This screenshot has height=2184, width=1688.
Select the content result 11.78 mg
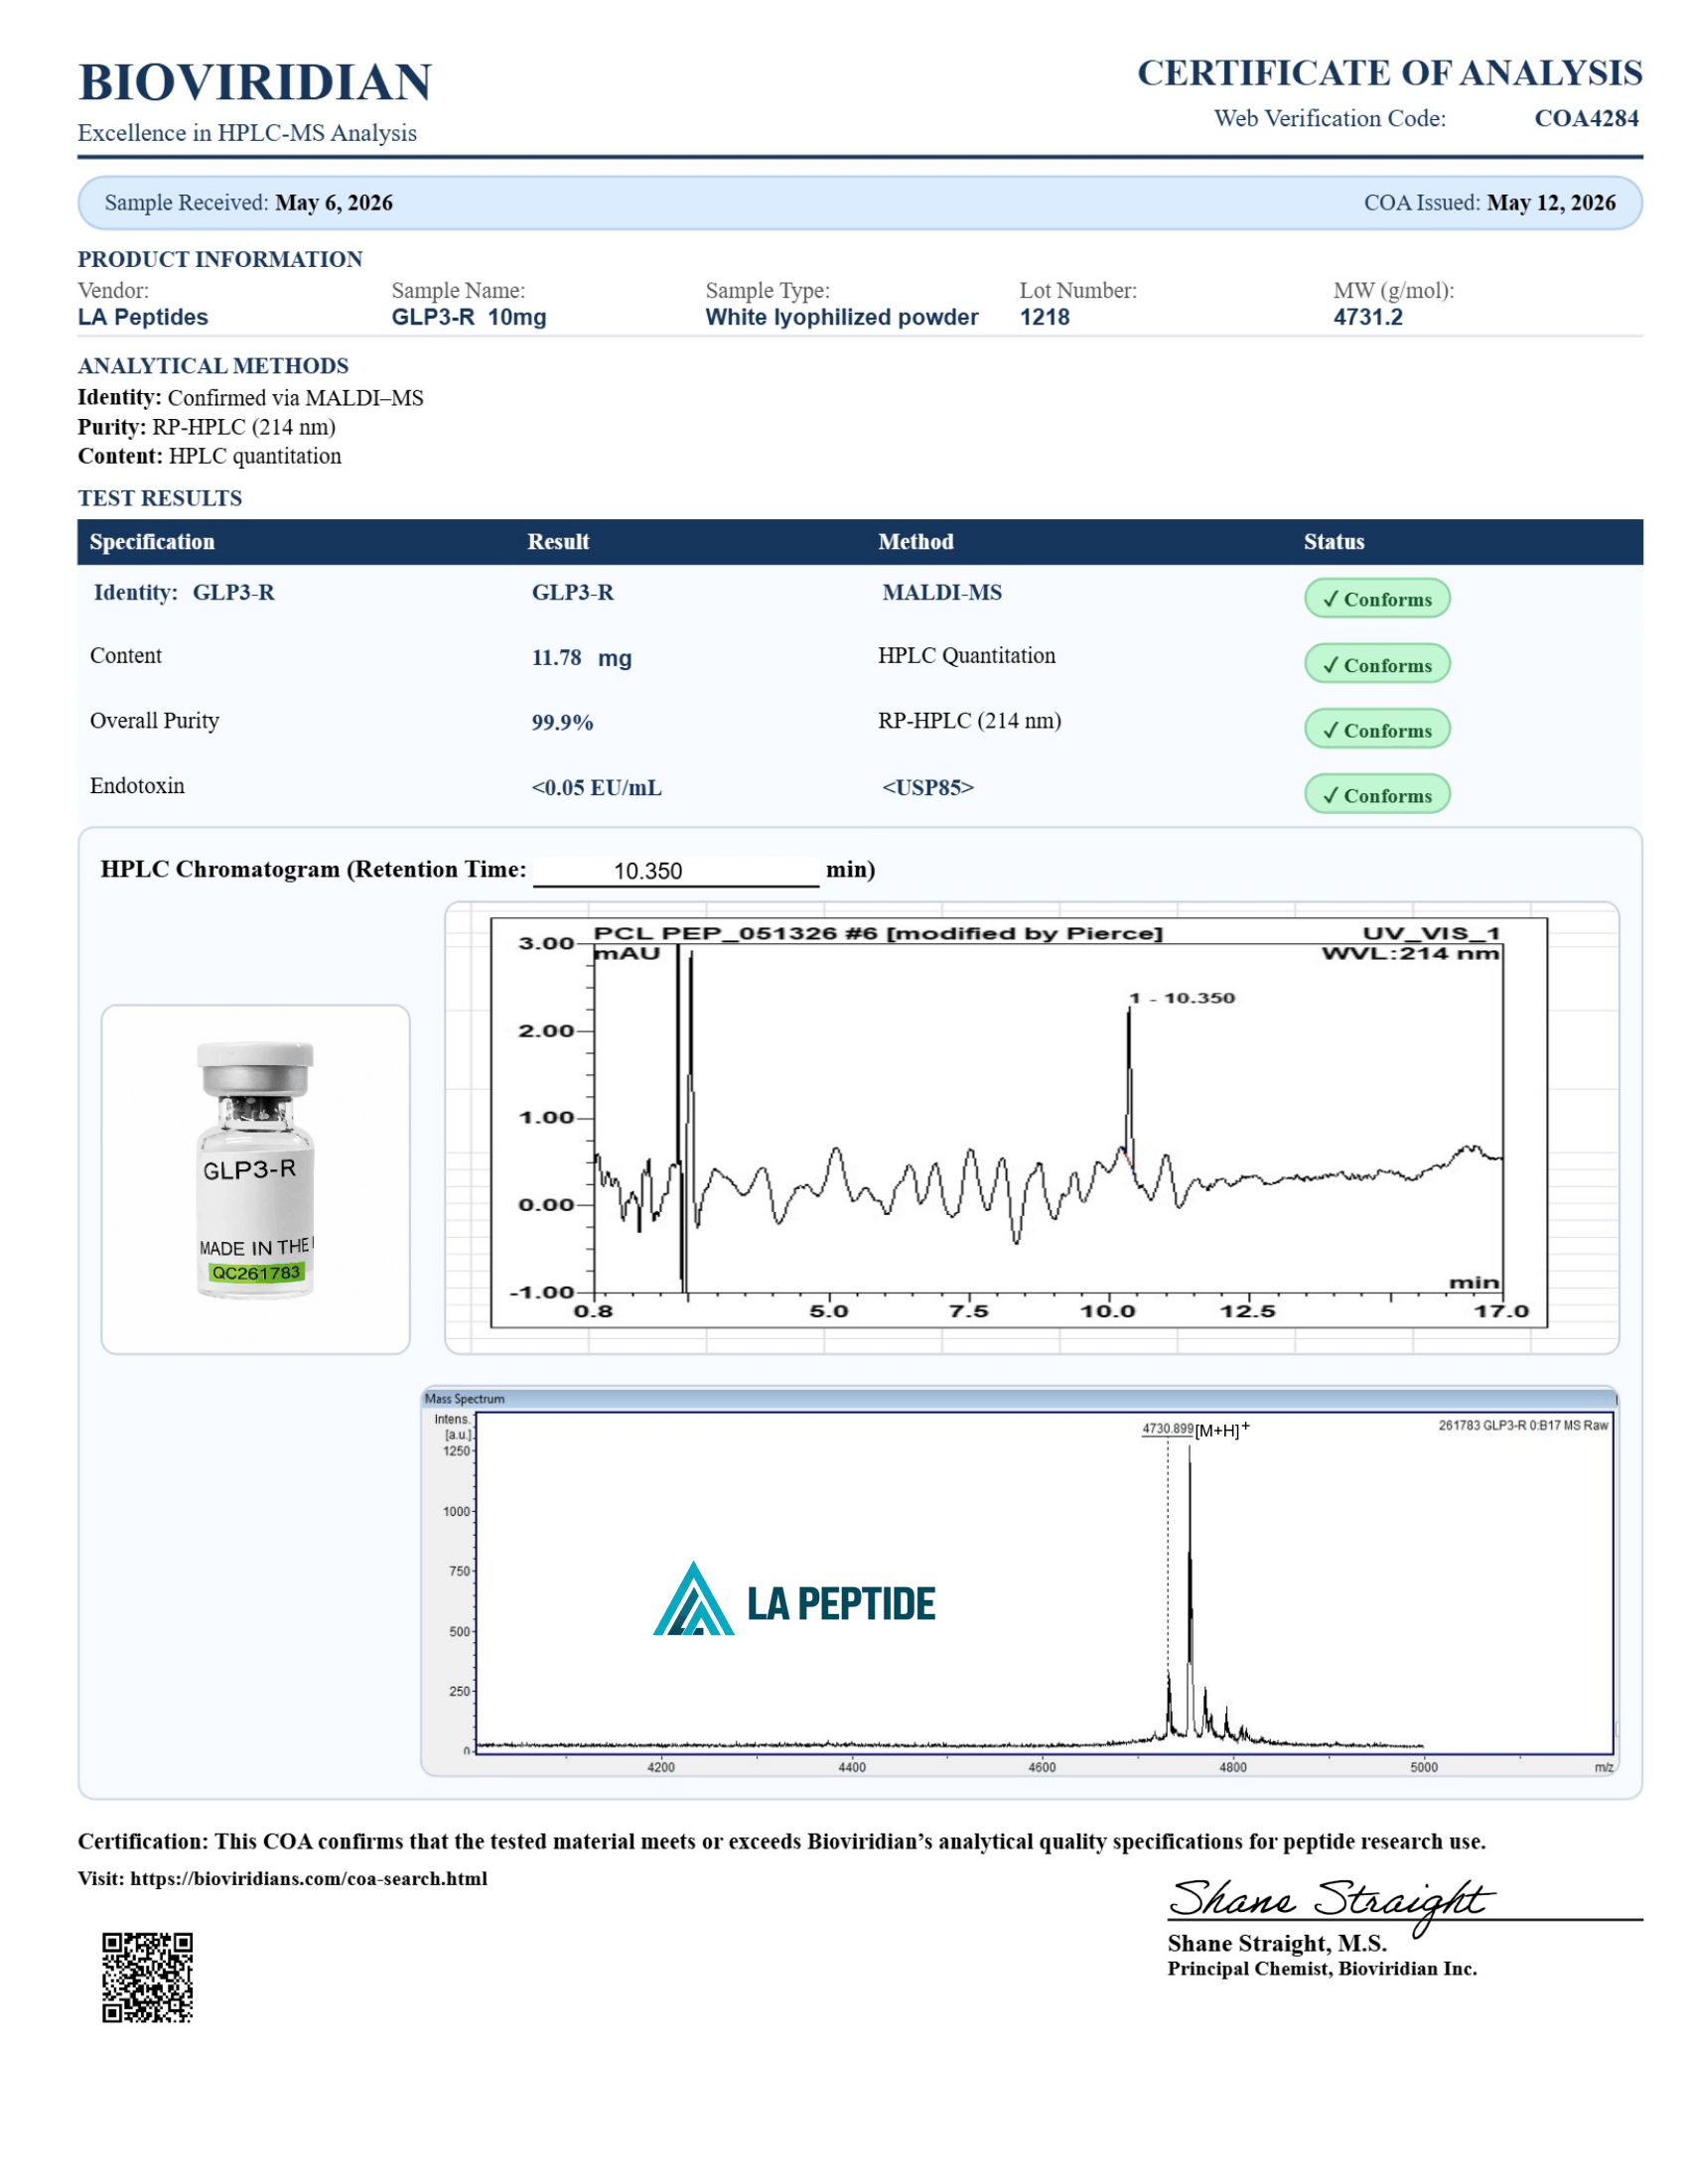(x=581, y=658)
